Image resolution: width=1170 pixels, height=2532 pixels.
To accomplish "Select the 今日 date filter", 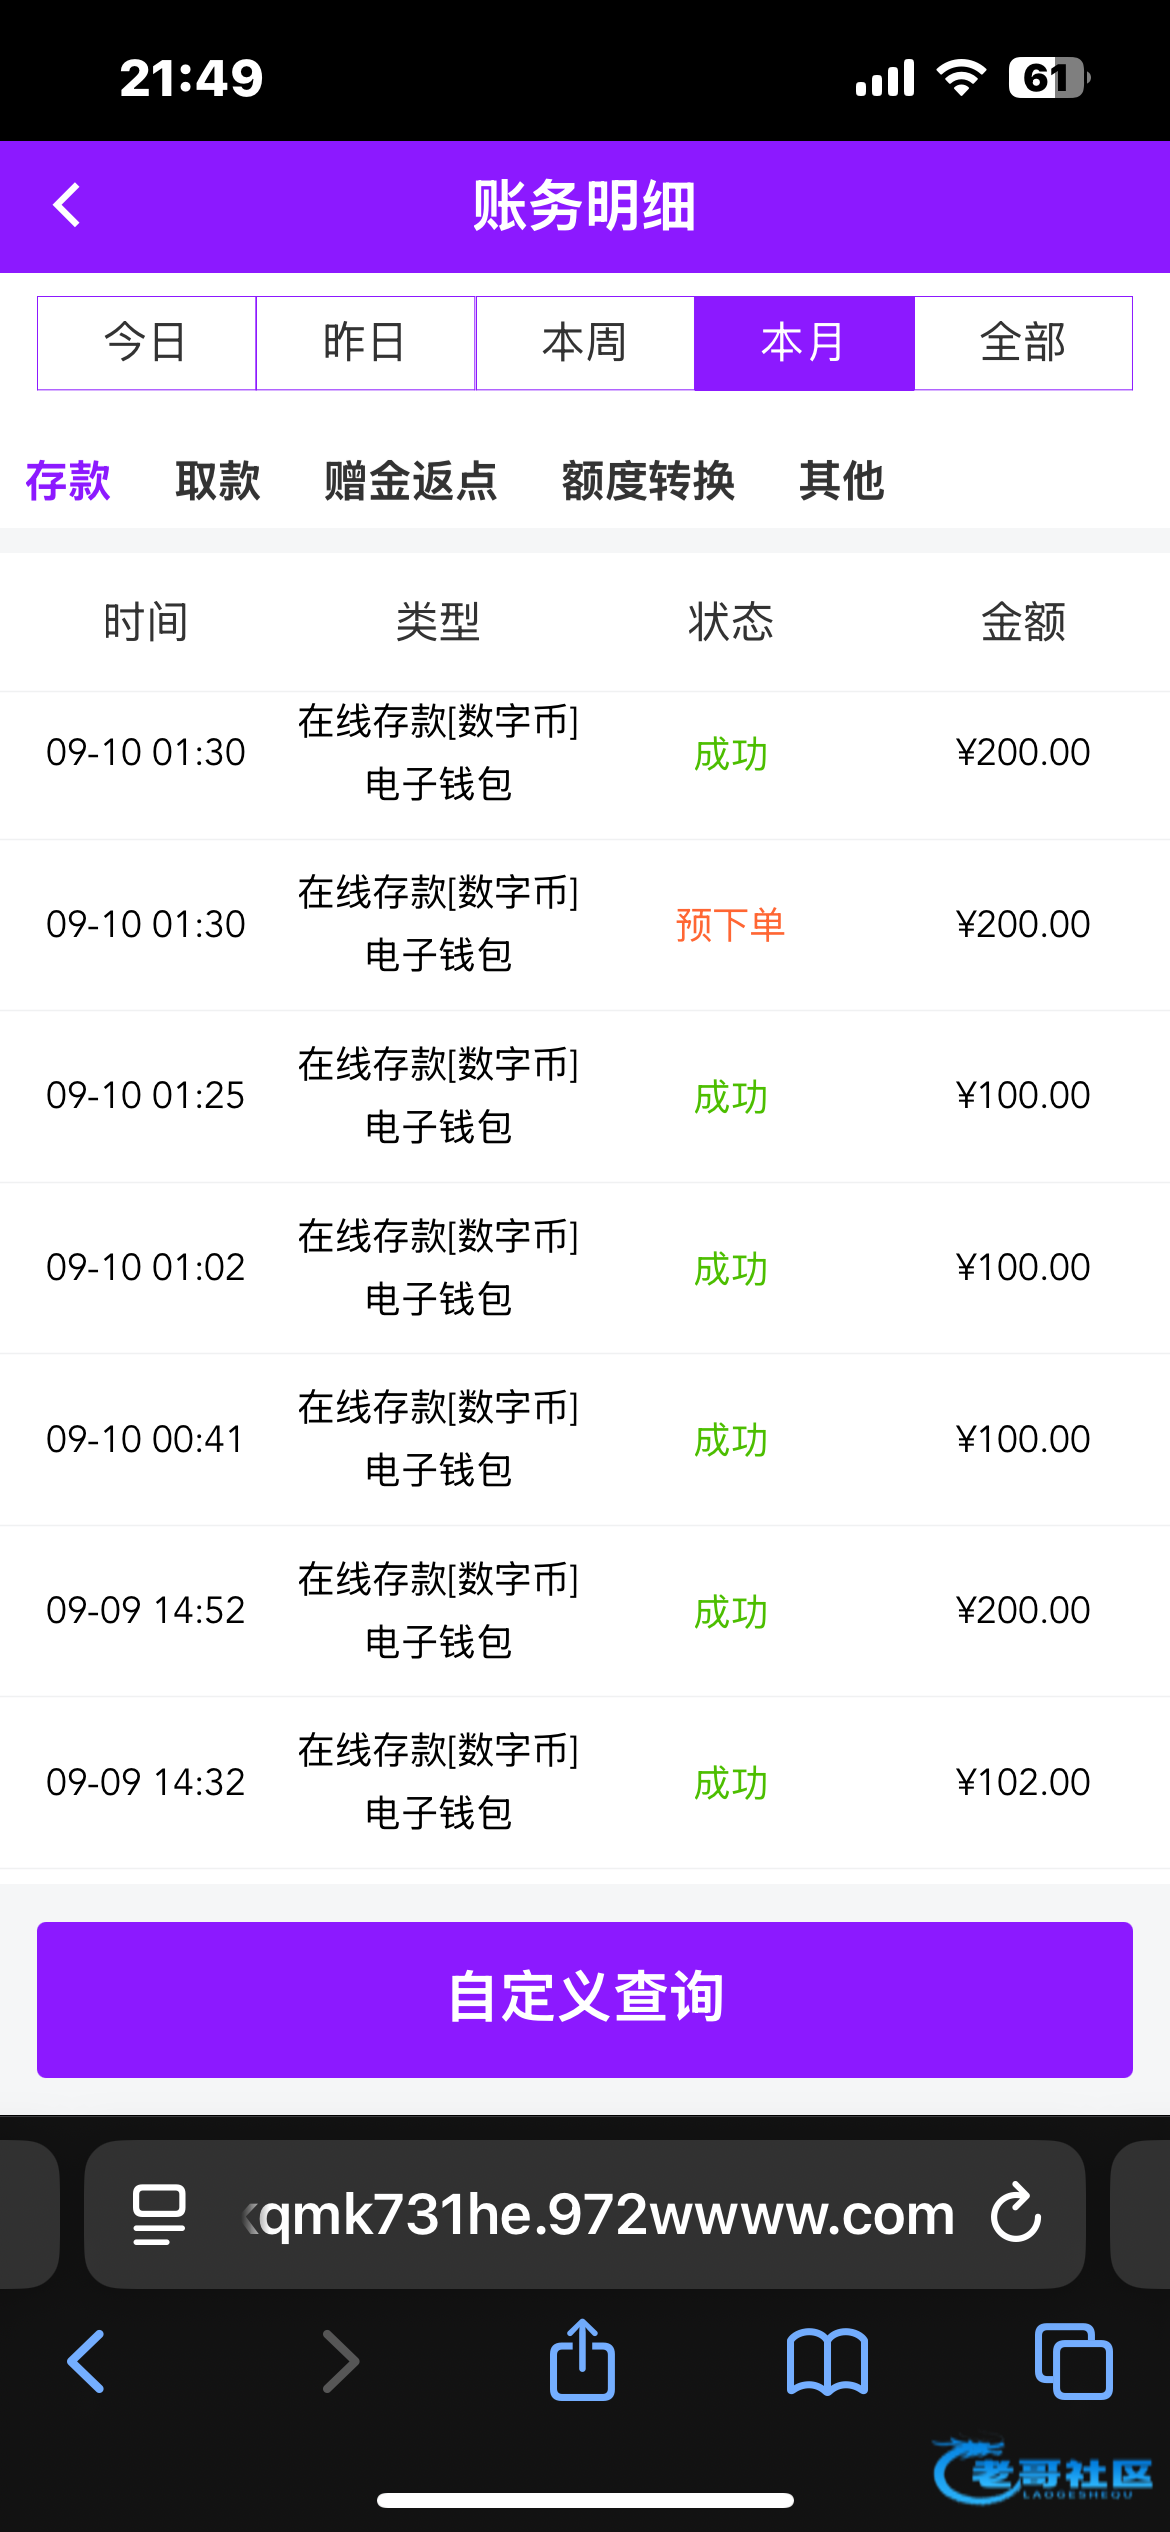I will (146, 343).
